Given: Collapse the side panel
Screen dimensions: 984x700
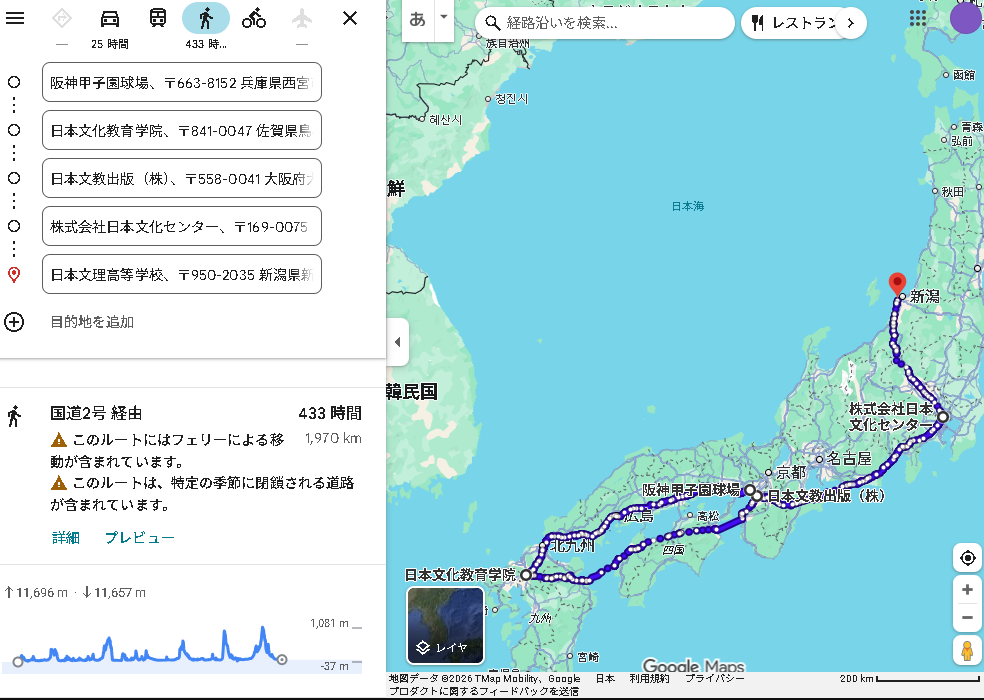Looking at the screenshot, I should click(397, 342).
